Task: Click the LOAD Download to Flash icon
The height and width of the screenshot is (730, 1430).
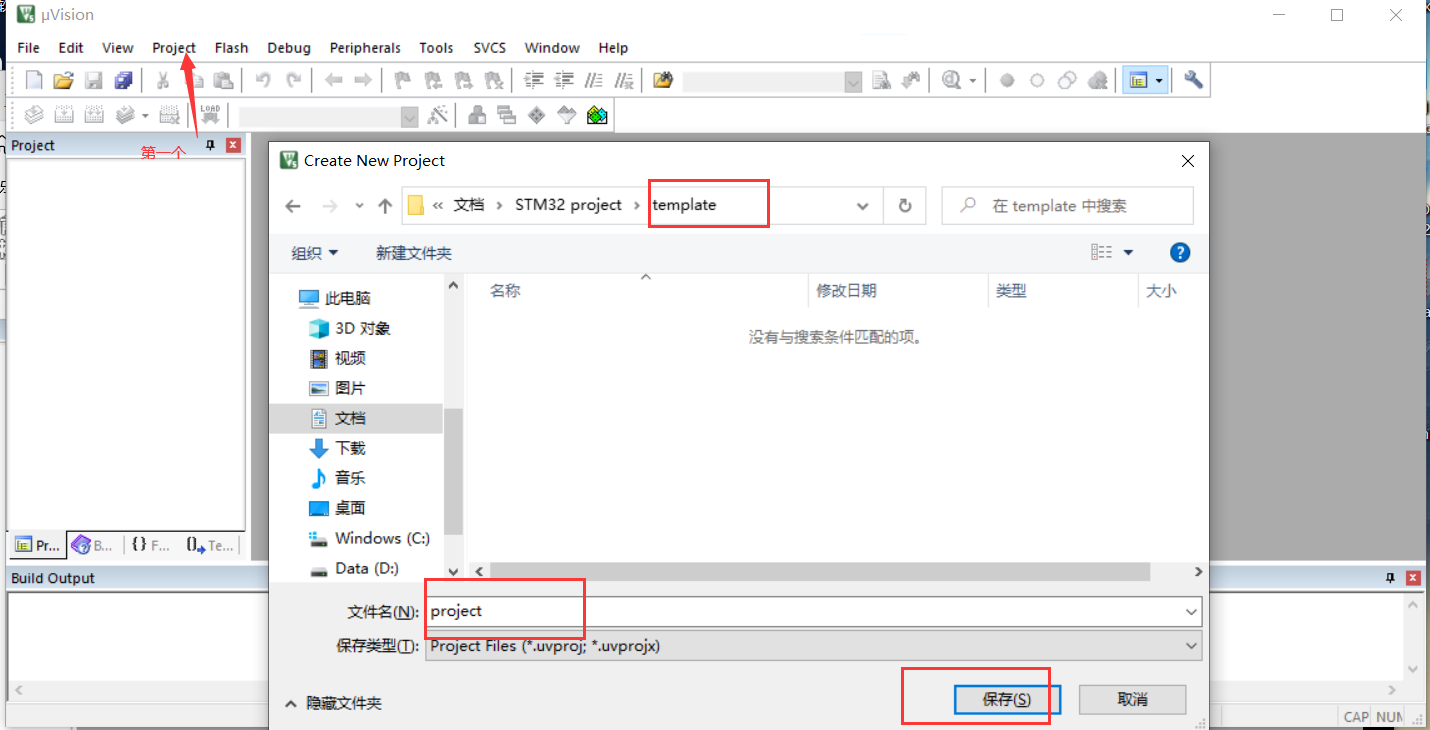Action: click(x=210, y=112)
